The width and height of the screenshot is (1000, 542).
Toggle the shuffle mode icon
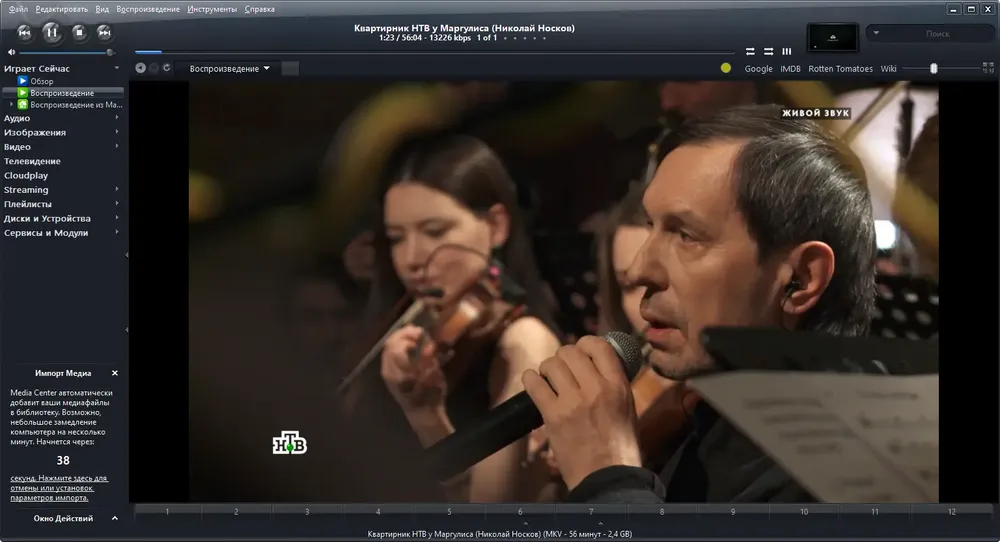[768, 51]
